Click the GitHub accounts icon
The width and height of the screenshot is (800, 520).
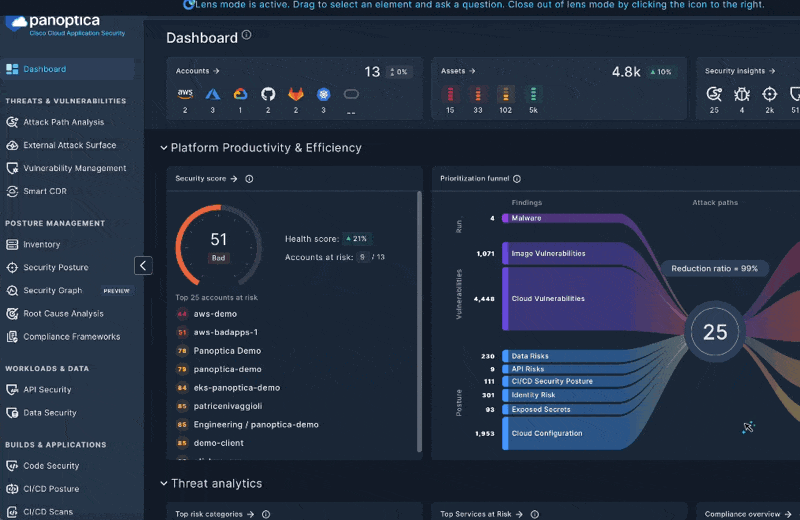click(x=268, y=94)
